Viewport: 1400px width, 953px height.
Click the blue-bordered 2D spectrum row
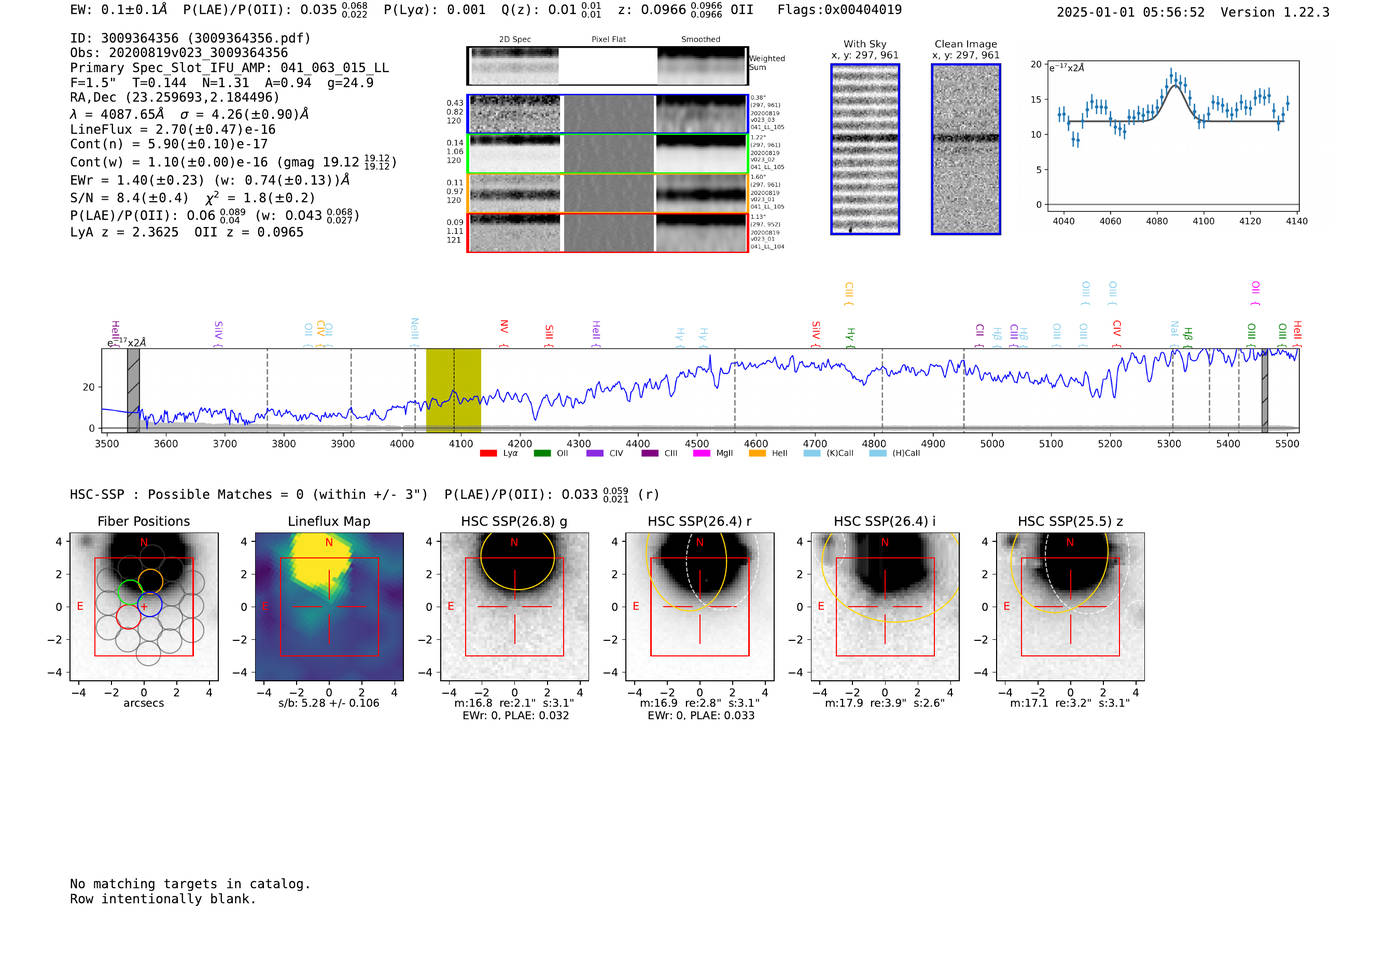[608, 114]
